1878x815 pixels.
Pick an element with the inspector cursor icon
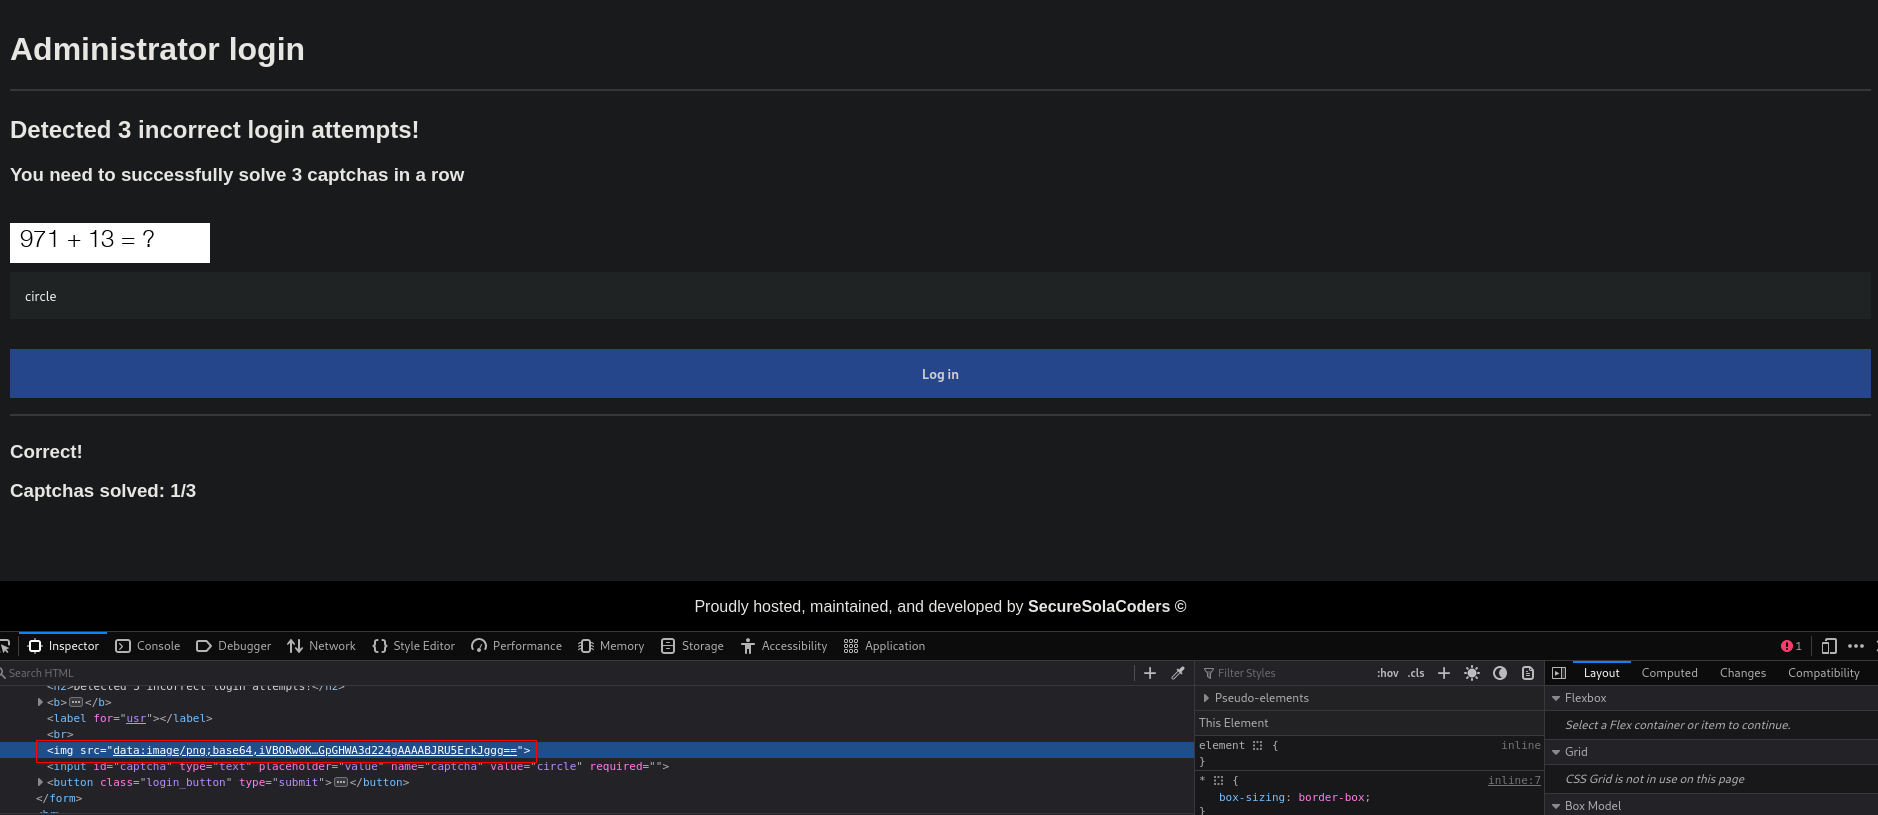pos(4,646)
